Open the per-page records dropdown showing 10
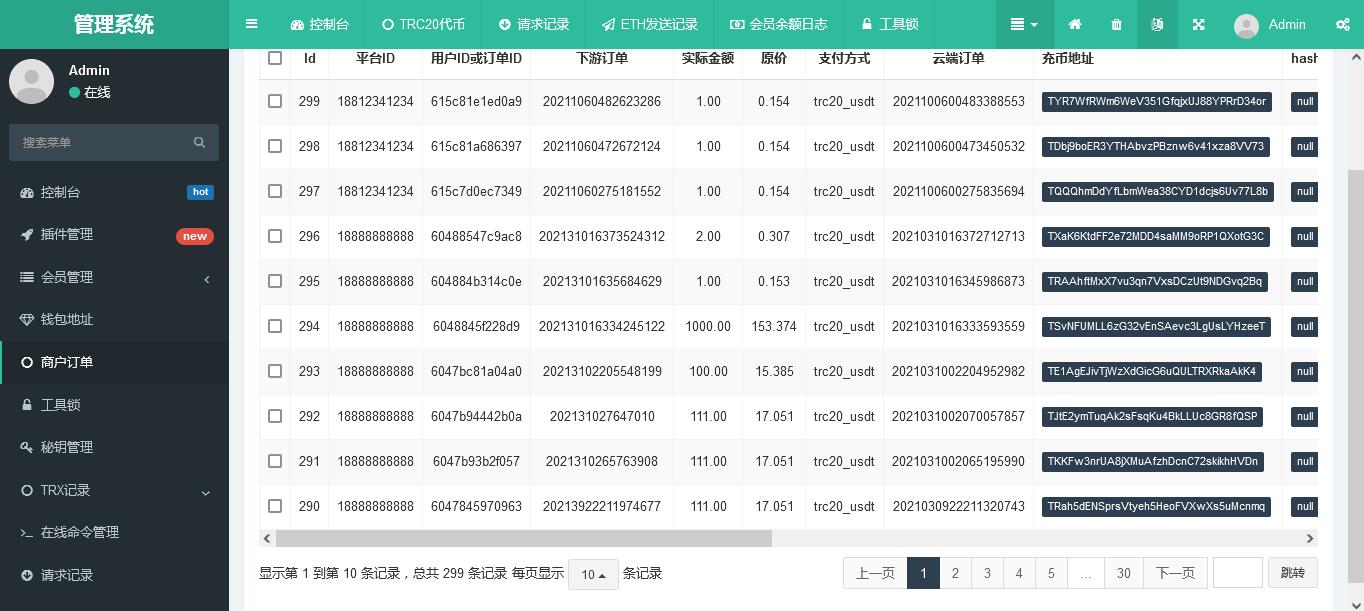Image resolution: width=1364 pixels, height=611 pixels. coord(592,573)
